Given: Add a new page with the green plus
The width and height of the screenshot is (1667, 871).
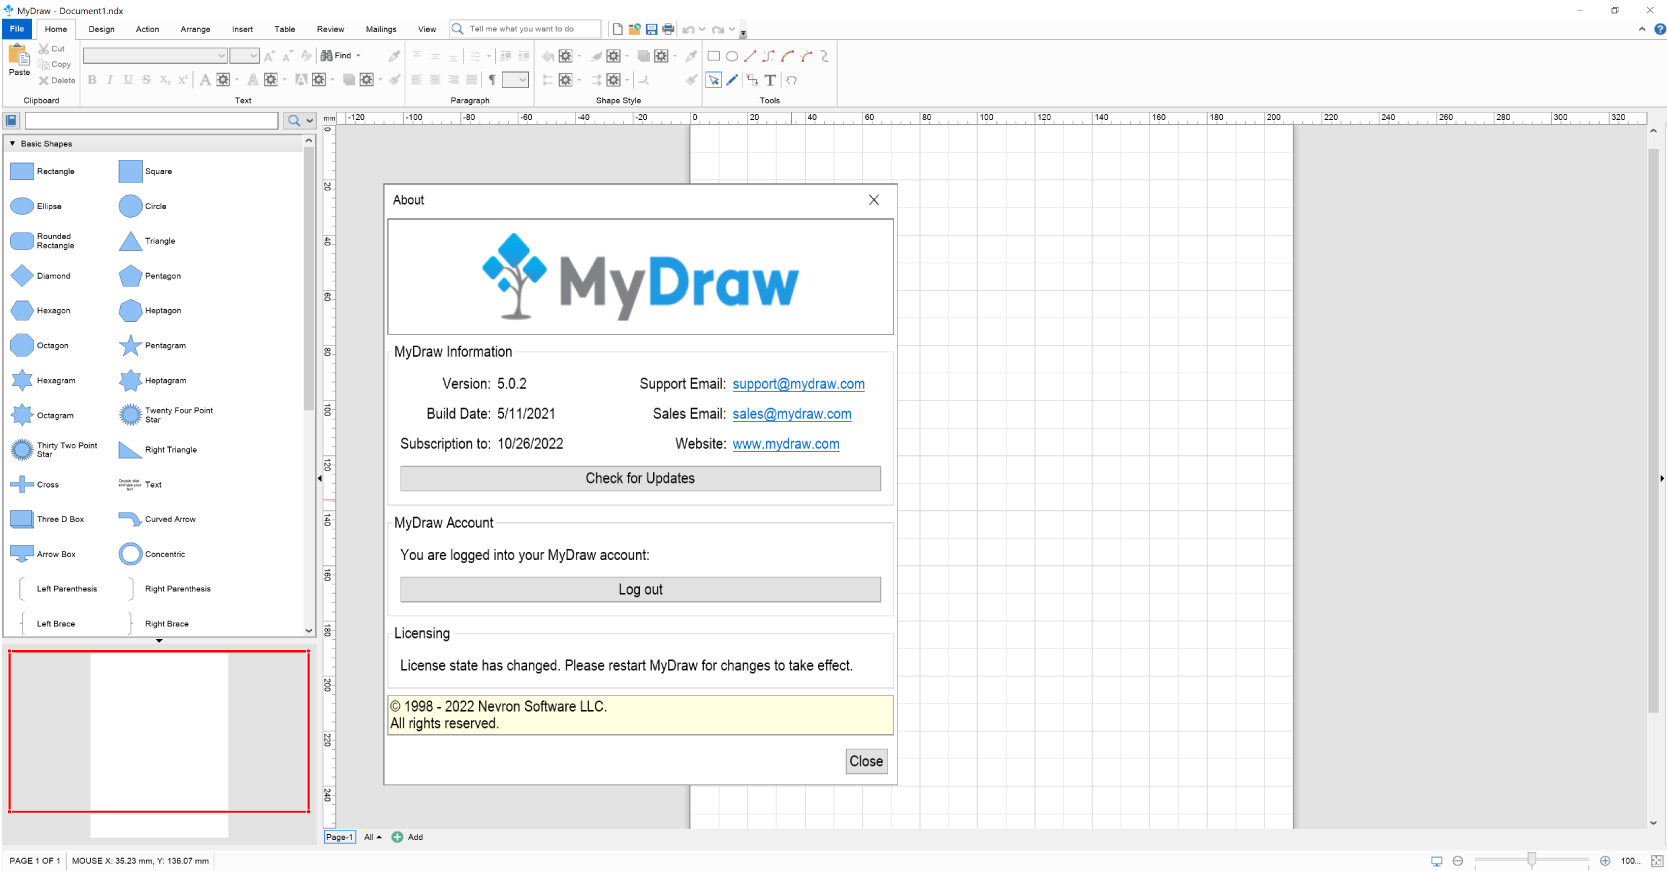Looking at the screenshot, I should pyautogui.click(x=397, y=837).
